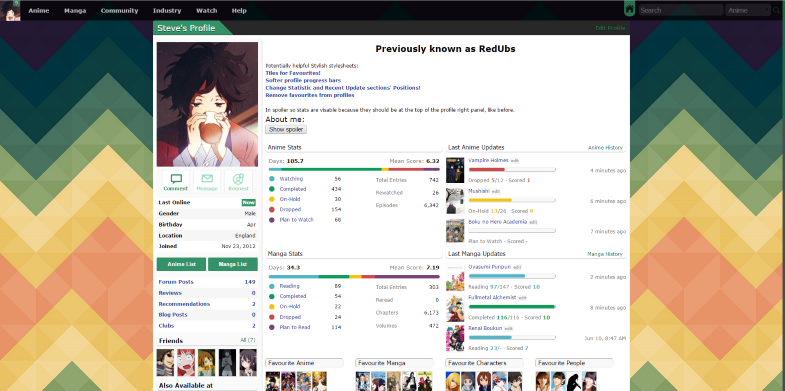Screen dimensions: 785x391
Task: Click Recommendations link
Action: pyautogui.click(x=184, y=304)
